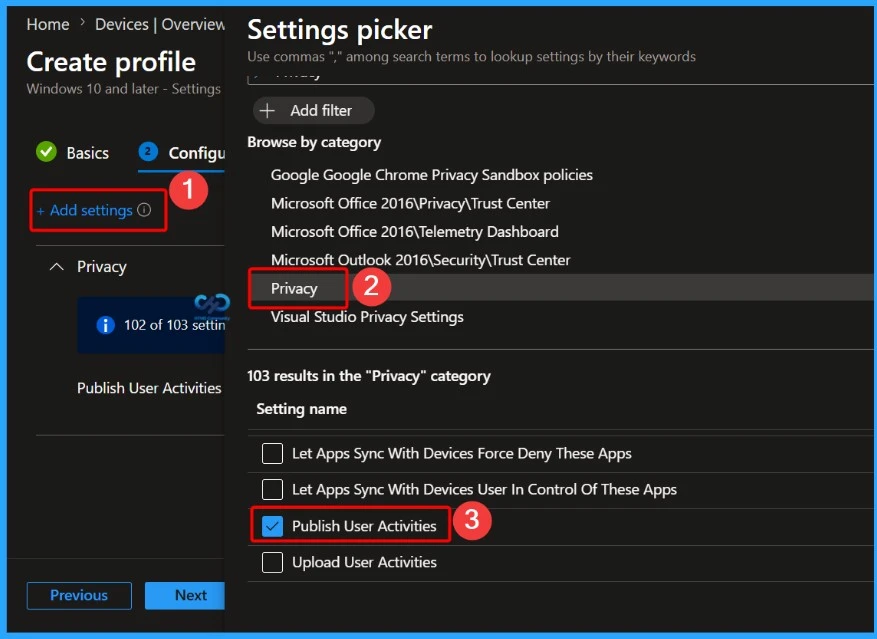Viewport: 877px width, 639px height.
Task: Click the Add filter button
Action: pyautogui.click(x=313, y=110)
